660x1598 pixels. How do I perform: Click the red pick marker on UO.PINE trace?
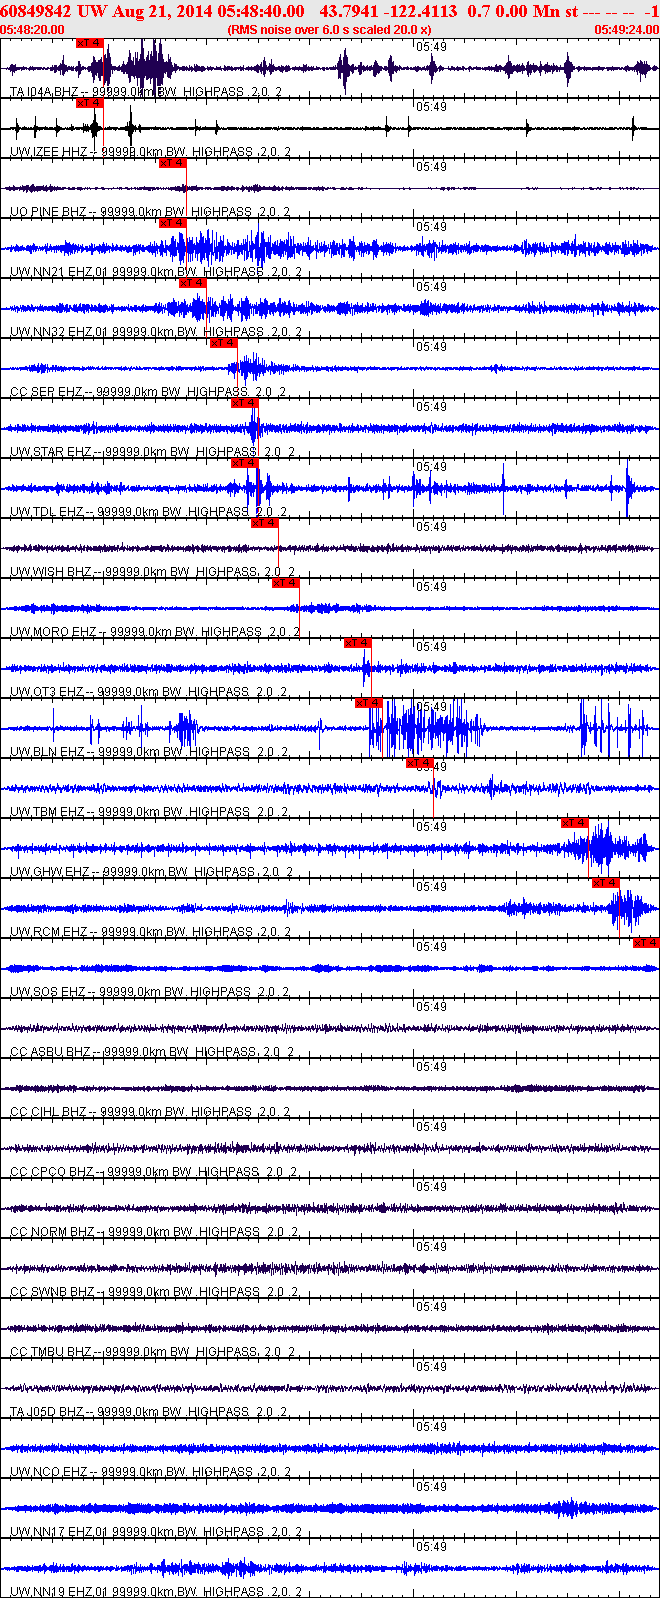point(173,163)
